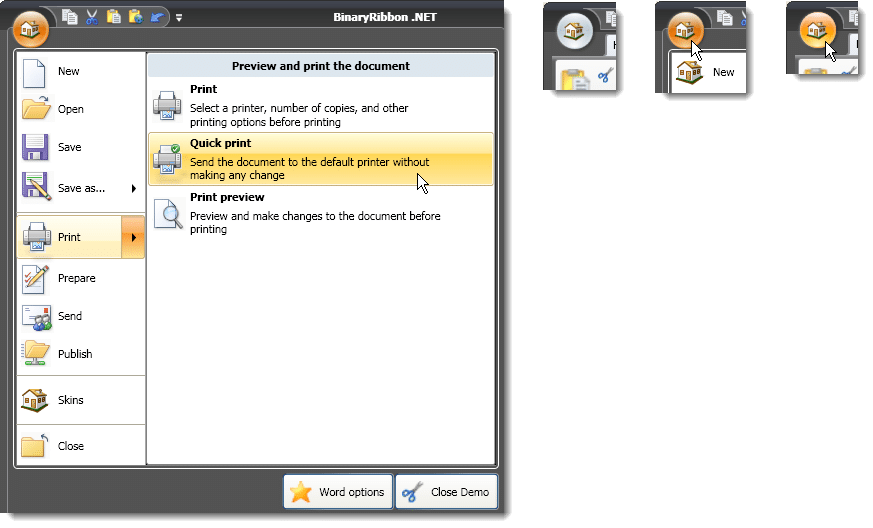This screenshot has height=528, width=873.
Task: Click the Copy icon in main window's quick toolbar
Action: 70,17
